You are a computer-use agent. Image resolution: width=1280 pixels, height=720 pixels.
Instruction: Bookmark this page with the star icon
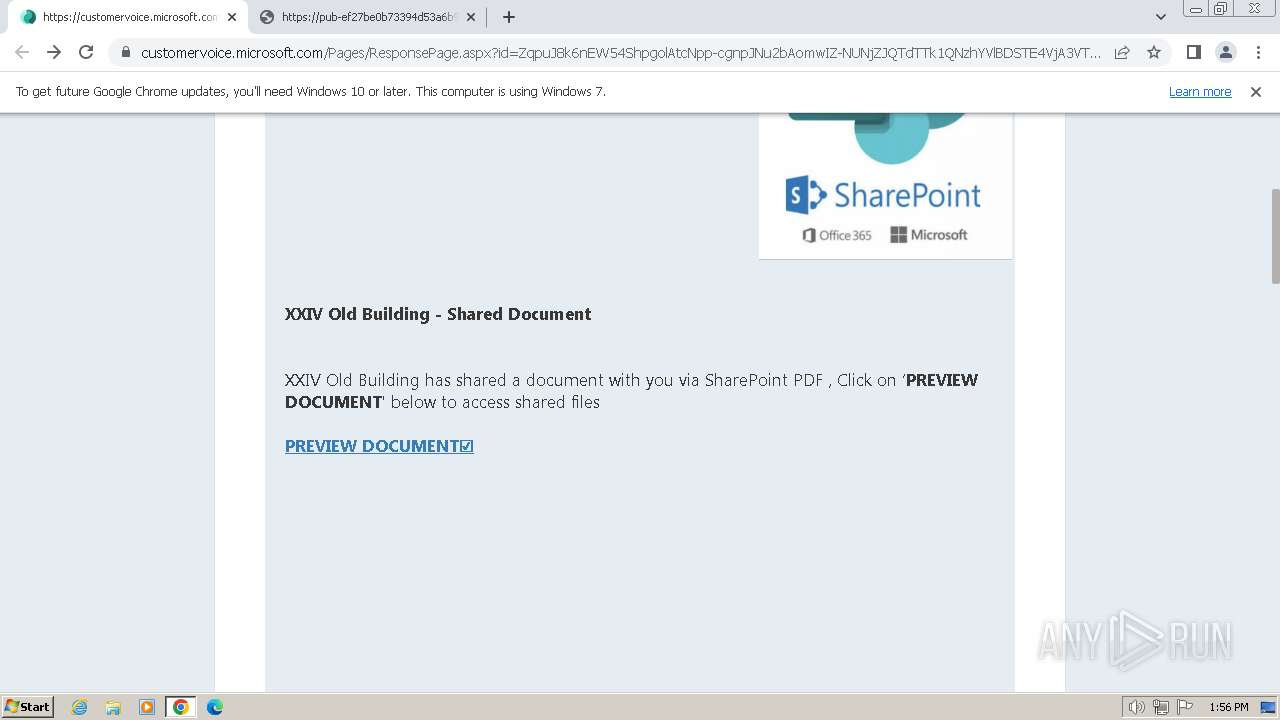point(1154,52)
